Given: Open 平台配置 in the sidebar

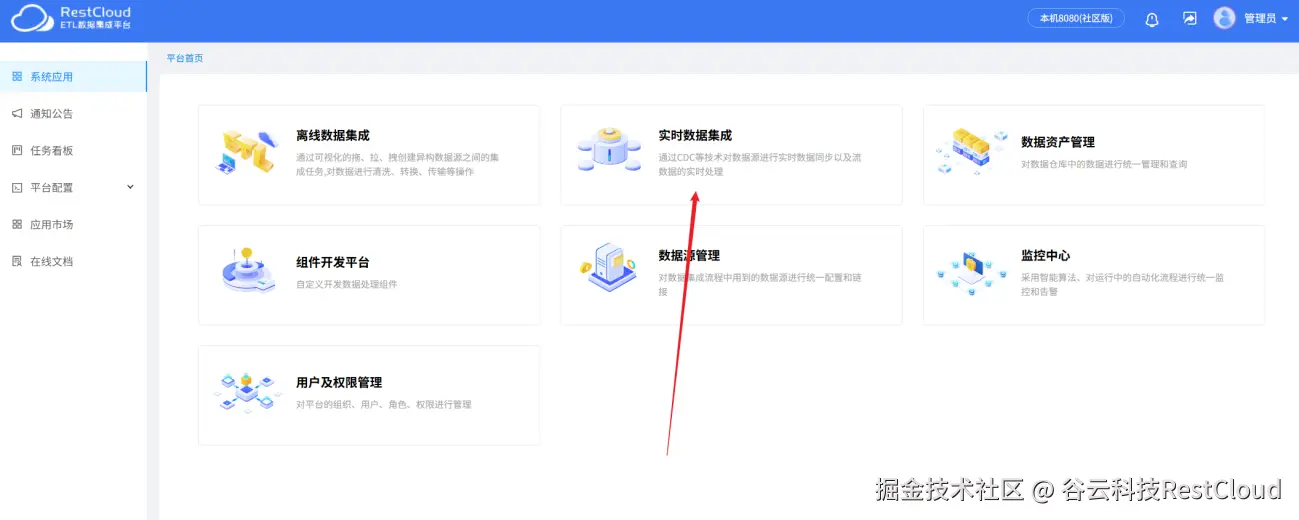Looking at the screenshot, I should (x=73, y=188).
